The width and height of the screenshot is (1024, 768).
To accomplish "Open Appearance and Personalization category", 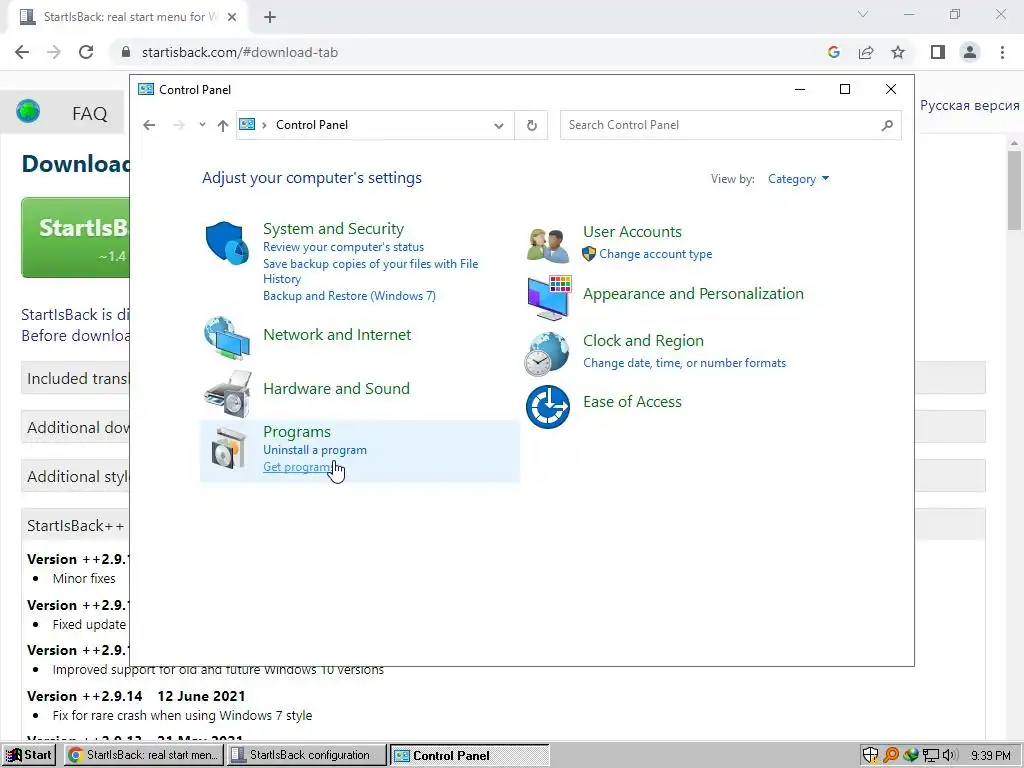I will point(693,294).
